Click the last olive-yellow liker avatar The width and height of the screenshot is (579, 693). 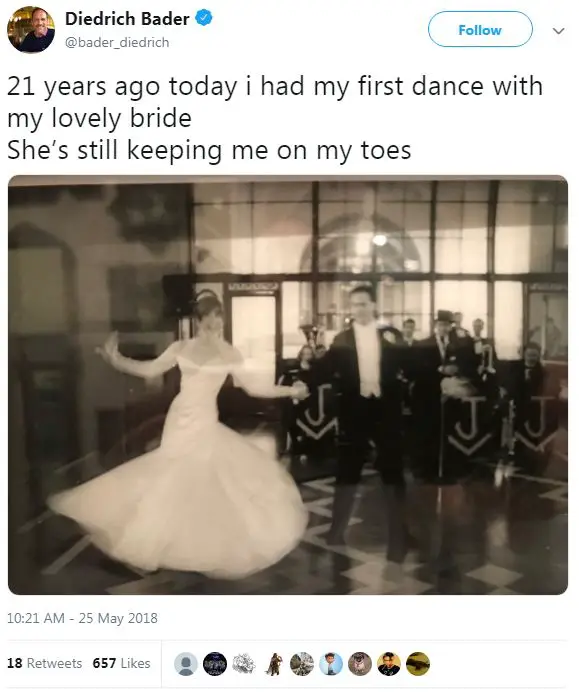[418, 664]
